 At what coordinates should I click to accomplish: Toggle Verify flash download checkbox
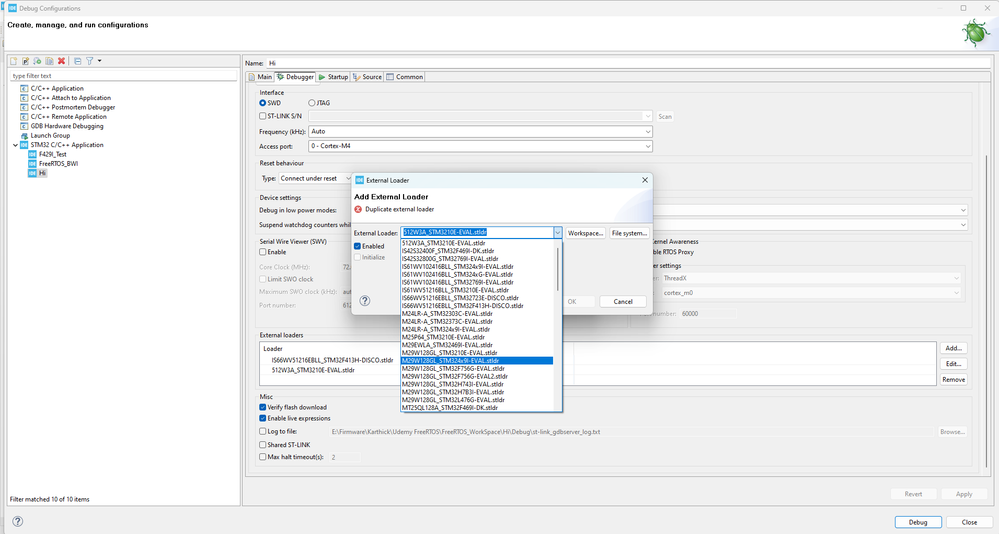(x=262, y=407)
